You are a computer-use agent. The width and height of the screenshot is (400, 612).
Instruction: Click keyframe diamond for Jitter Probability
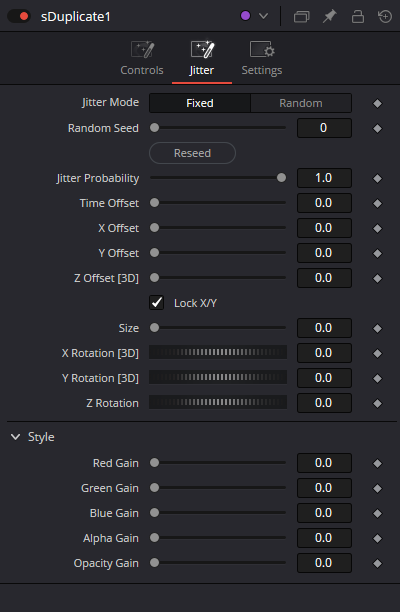377,178
